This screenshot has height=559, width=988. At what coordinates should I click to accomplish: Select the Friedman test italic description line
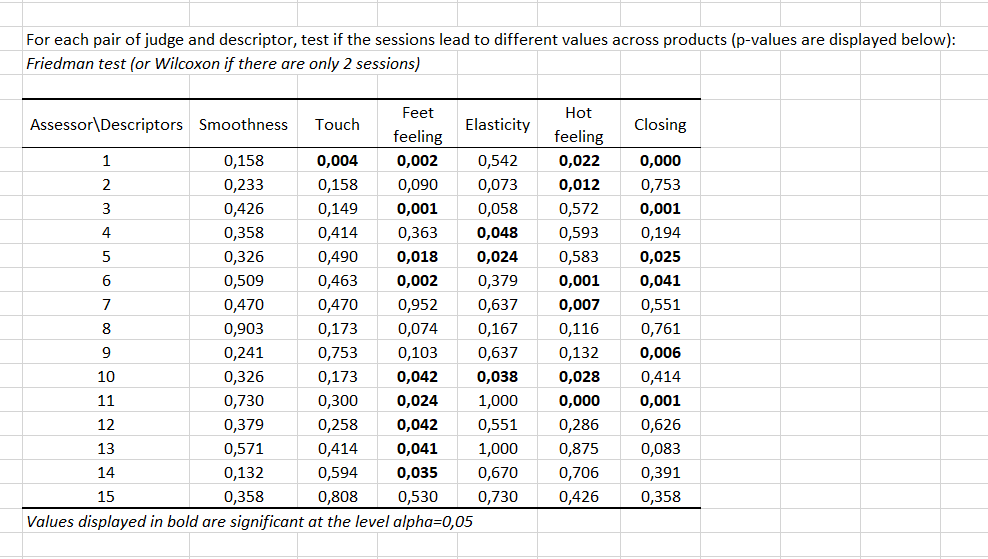(x=223, y=64)
